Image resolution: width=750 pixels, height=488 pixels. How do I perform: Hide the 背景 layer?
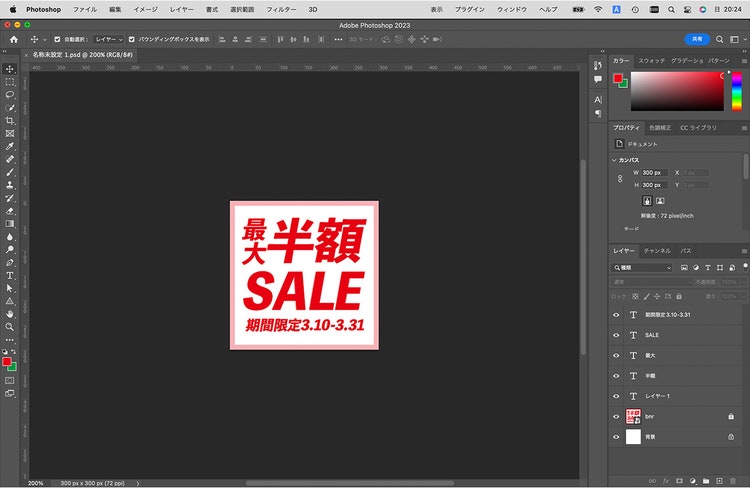pyautogui.click(x=616, y=437)
